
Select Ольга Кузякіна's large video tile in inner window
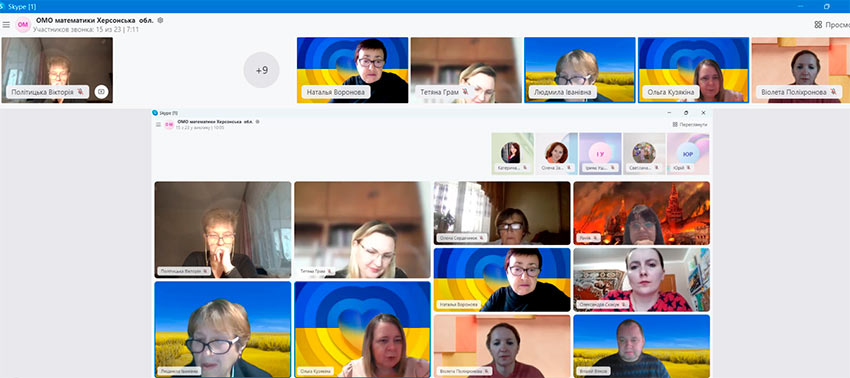362,329
